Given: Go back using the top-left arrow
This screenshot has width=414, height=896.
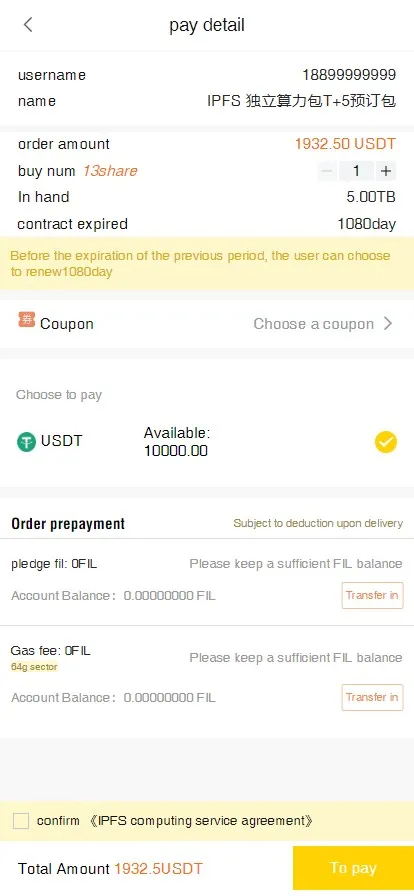Looking at the screenshot, I should 28,25.
